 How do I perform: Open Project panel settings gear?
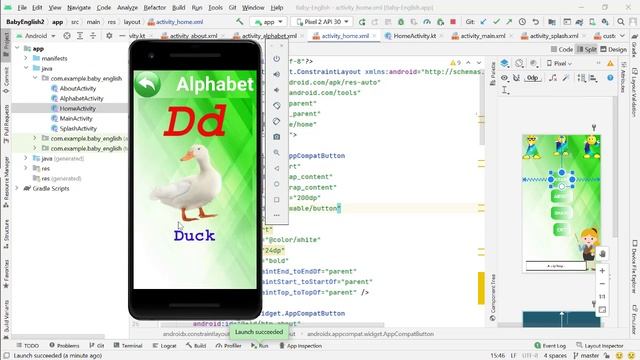[109, 36]
